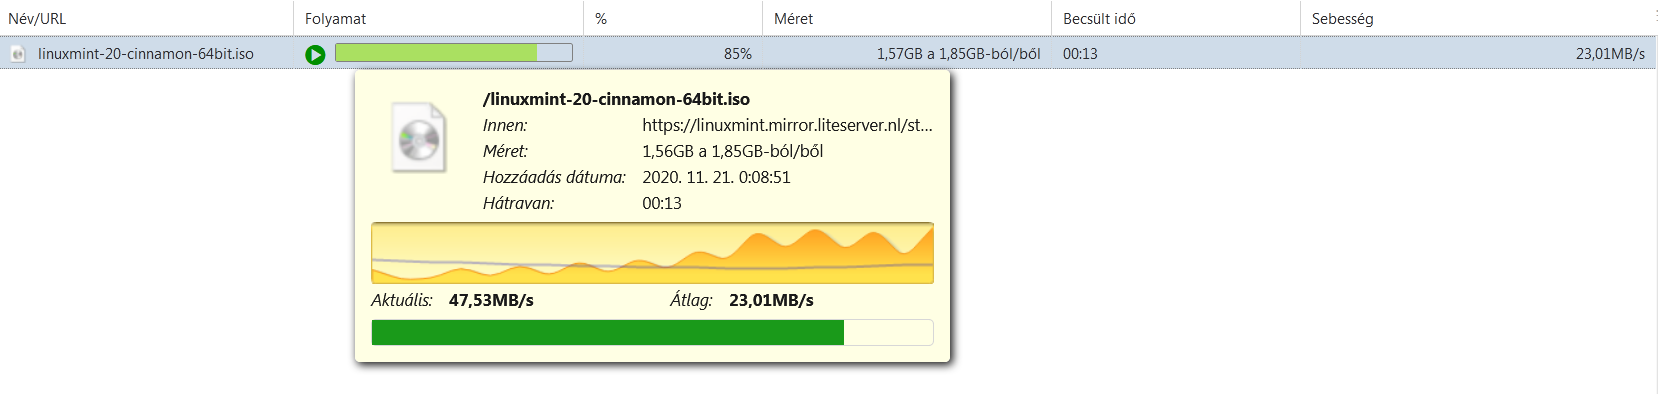Image resolution: width=1658 pixels, height=394 pixels.
Task: Click the % column header
Action: [673, 18]
